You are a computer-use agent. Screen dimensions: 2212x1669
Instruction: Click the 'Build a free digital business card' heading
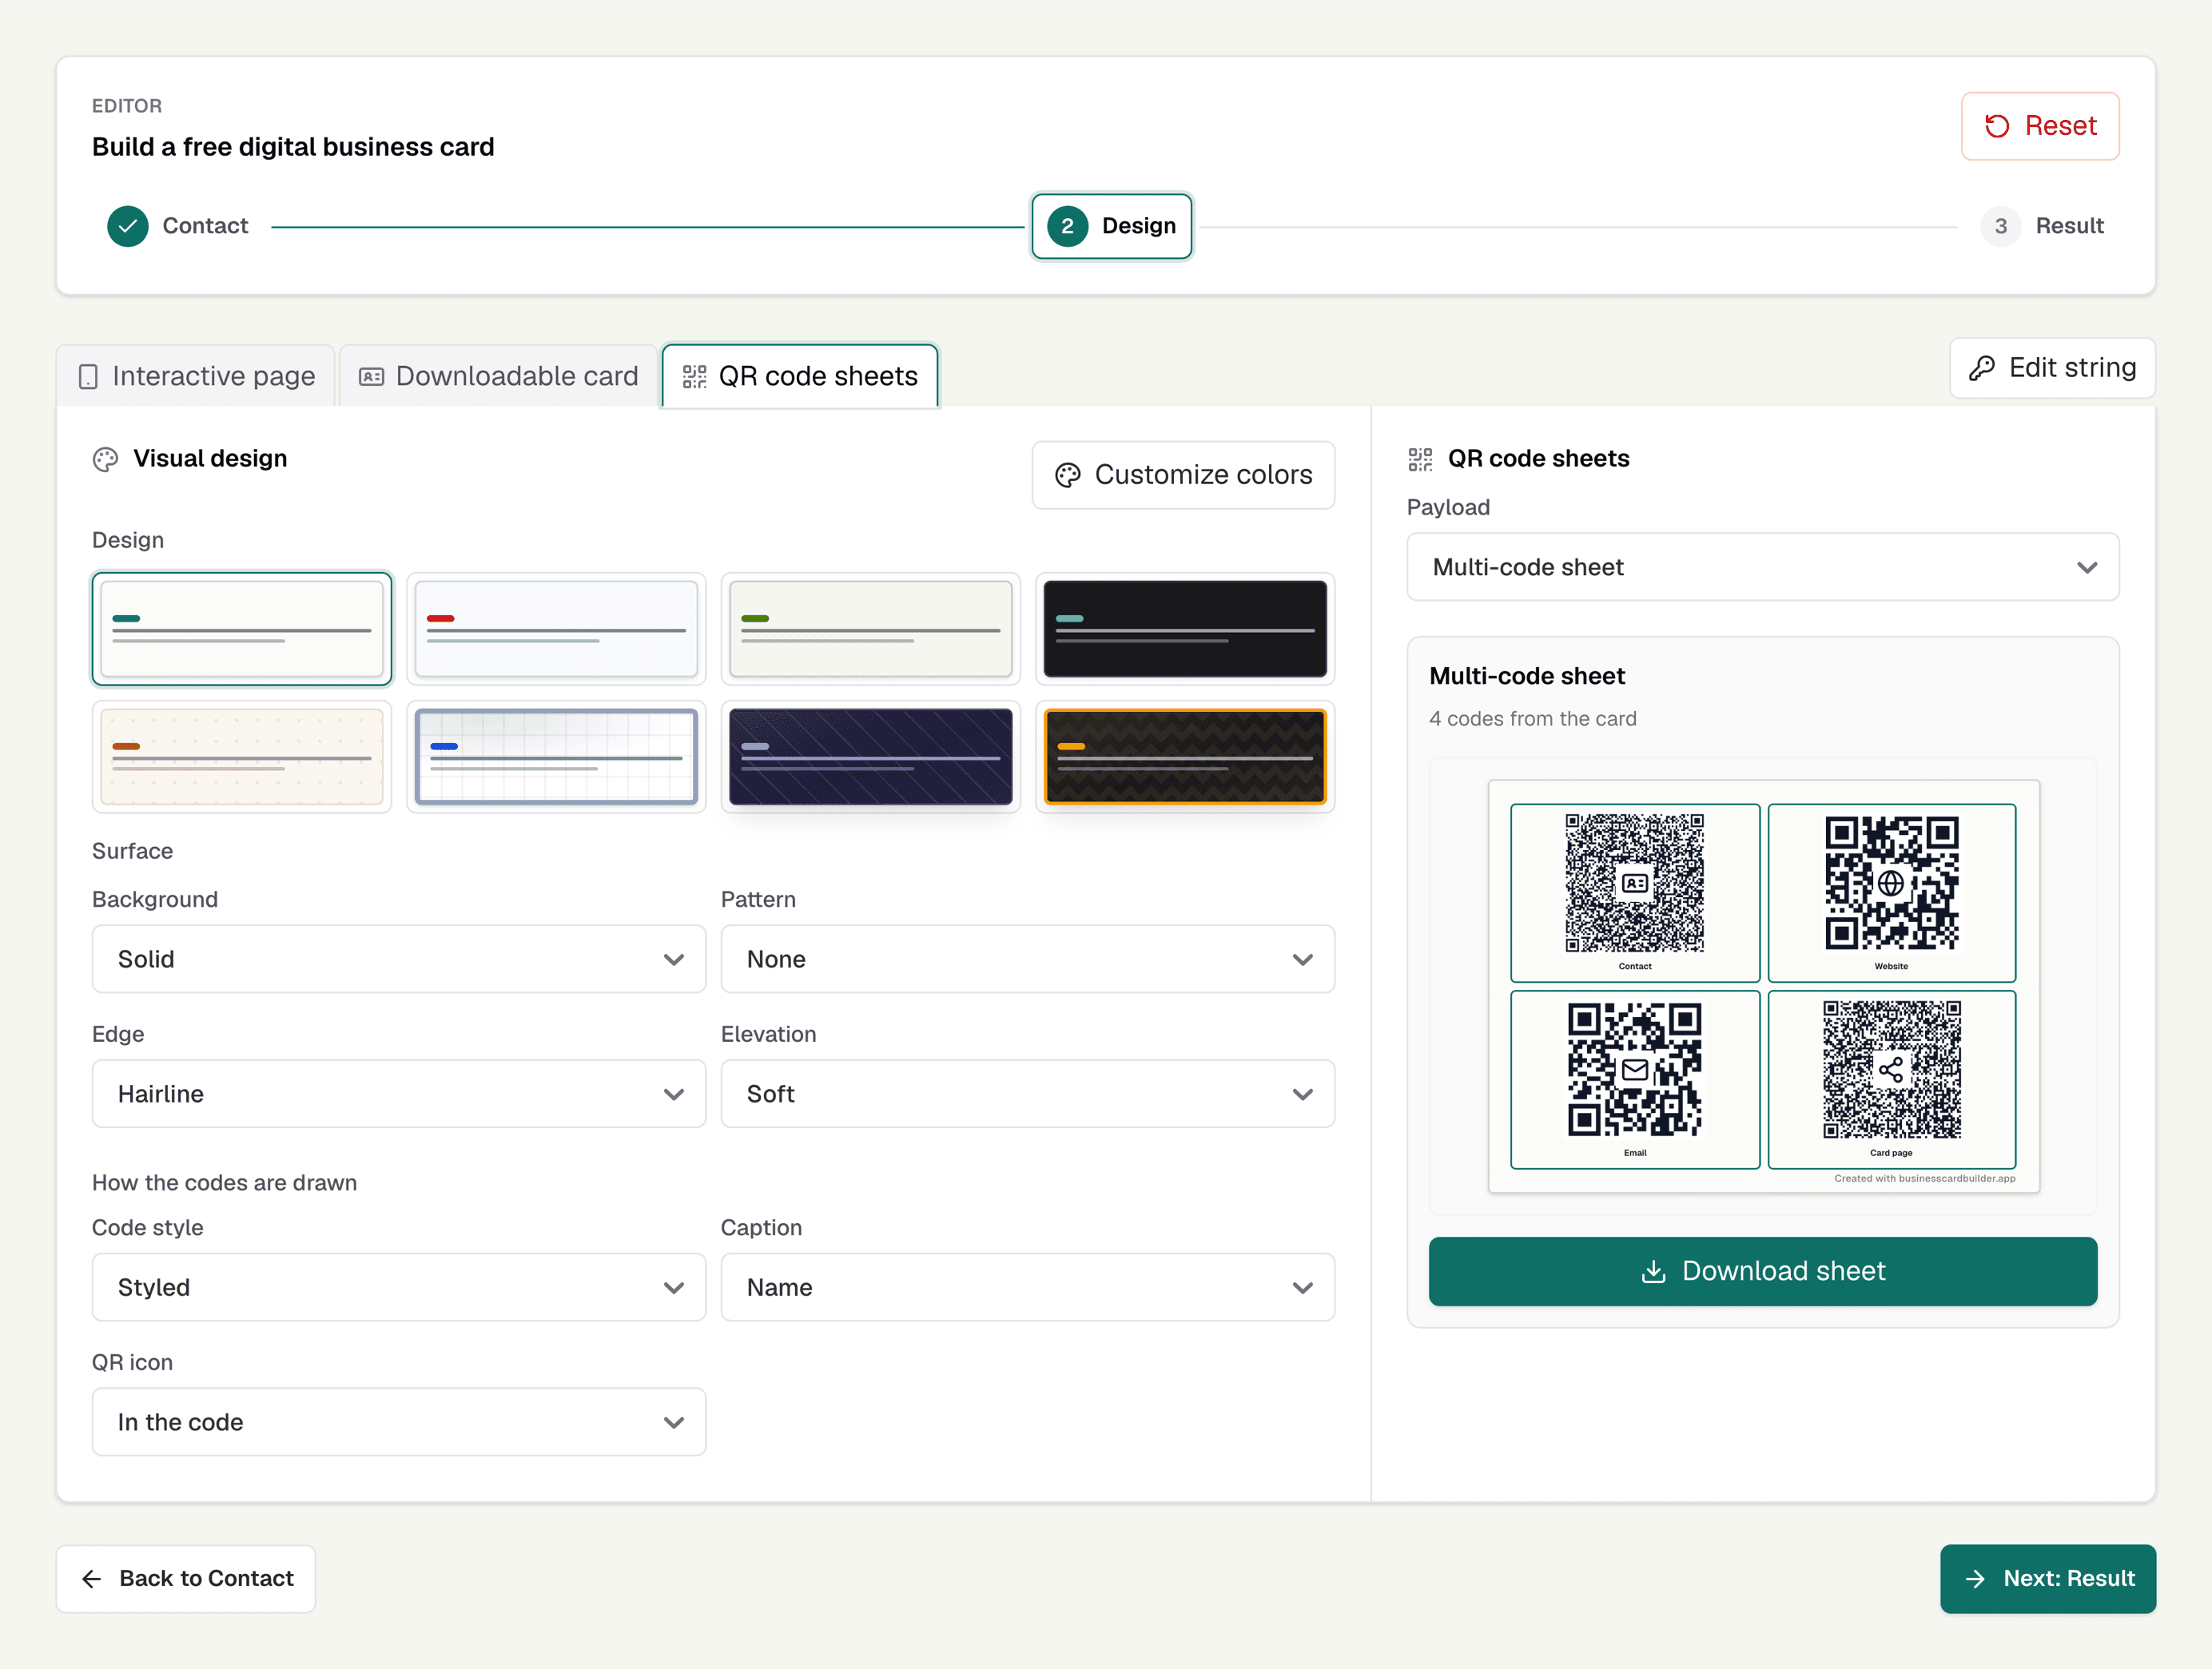293,147
